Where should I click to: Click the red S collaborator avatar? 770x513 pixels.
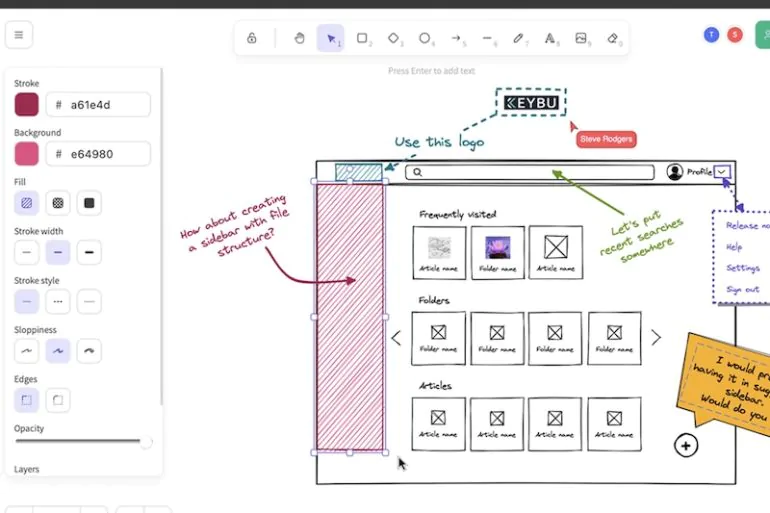(735, 35)
